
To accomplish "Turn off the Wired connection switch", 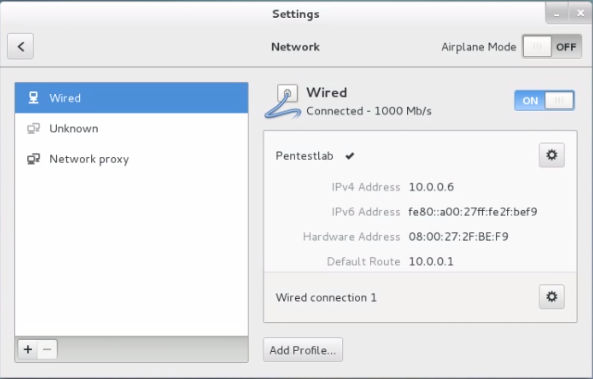I will pyautogui.click(x=544, y=101).
